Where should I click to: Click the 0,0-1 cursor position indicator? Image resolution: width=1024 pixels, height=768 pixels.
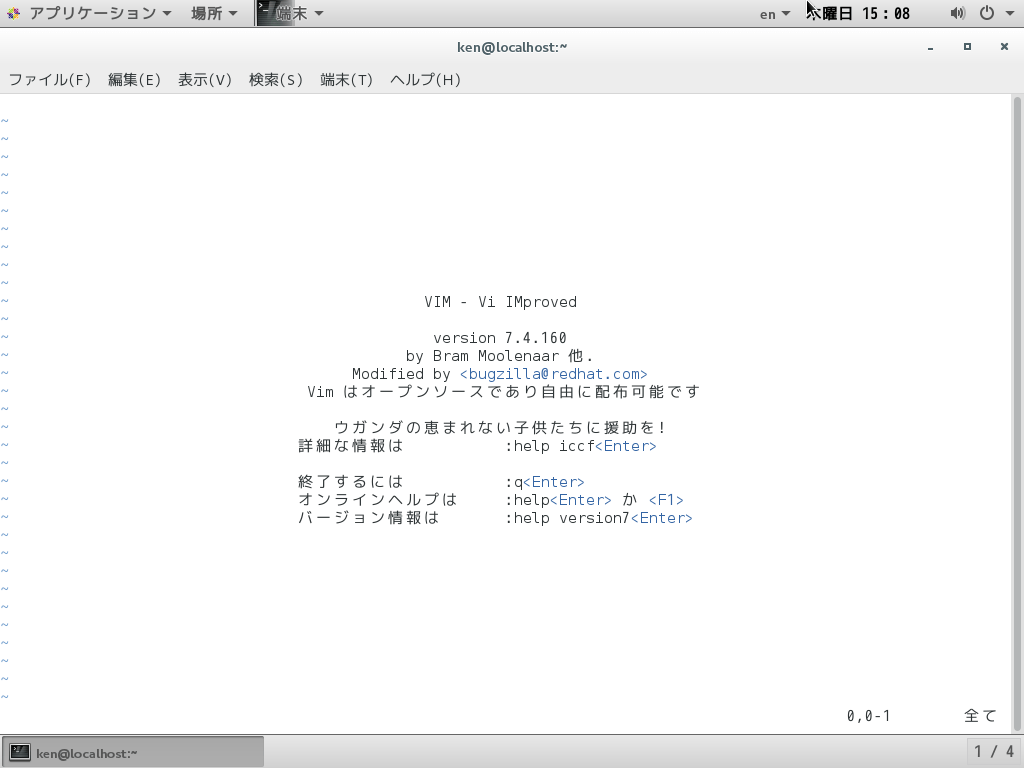click(868, 716)
